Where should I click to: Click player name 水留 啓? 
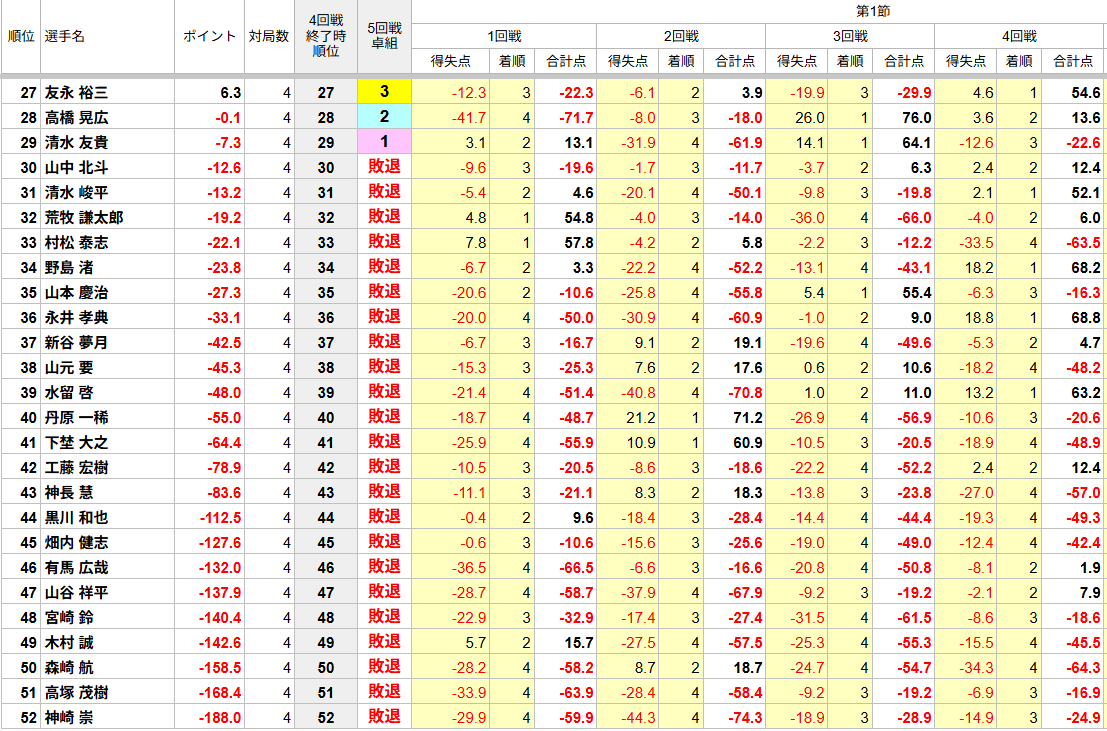coord(68,393)
